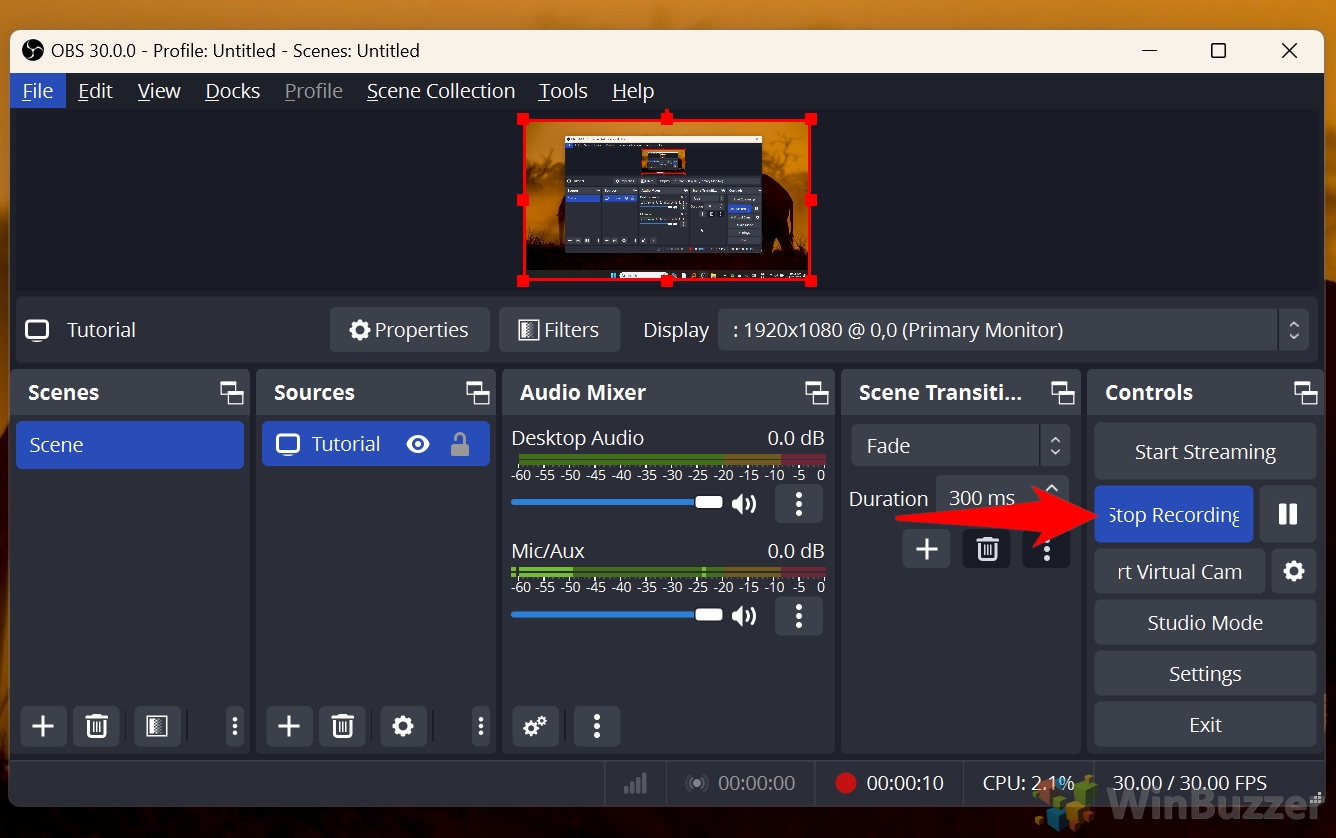The image size is (1336, 838).
Task: Mute Desktop Audio speaker icon
Action: pos(744,503)
